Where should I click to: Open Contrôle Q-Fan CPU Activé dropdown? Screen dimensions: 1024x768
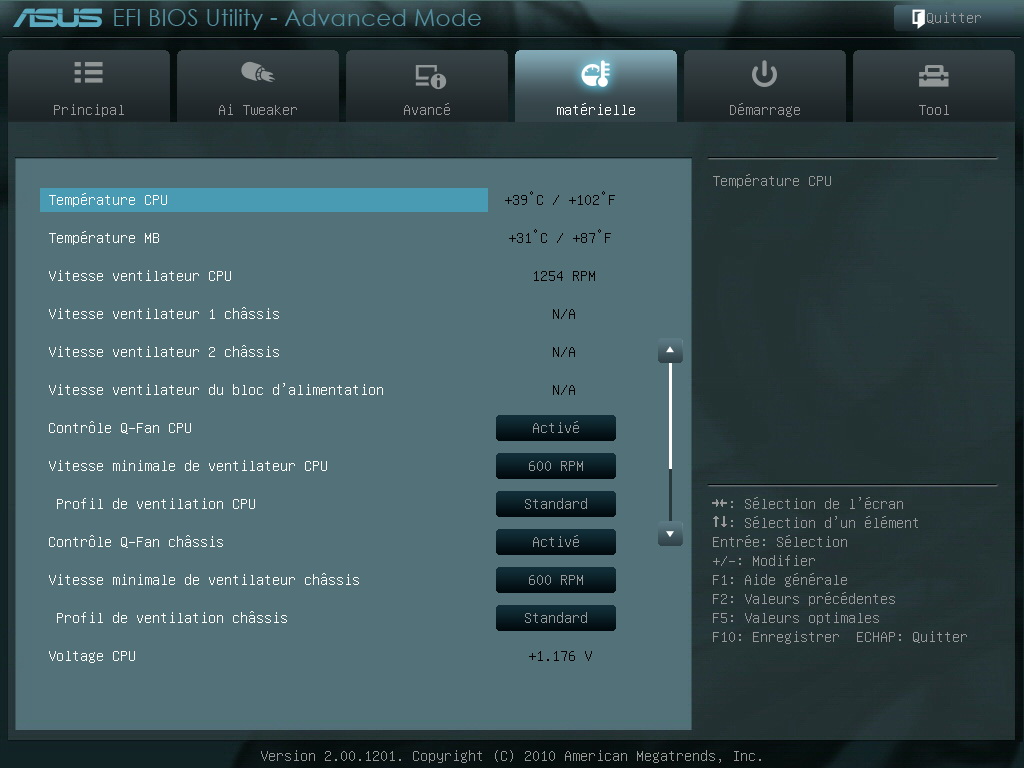coord(556,428)
